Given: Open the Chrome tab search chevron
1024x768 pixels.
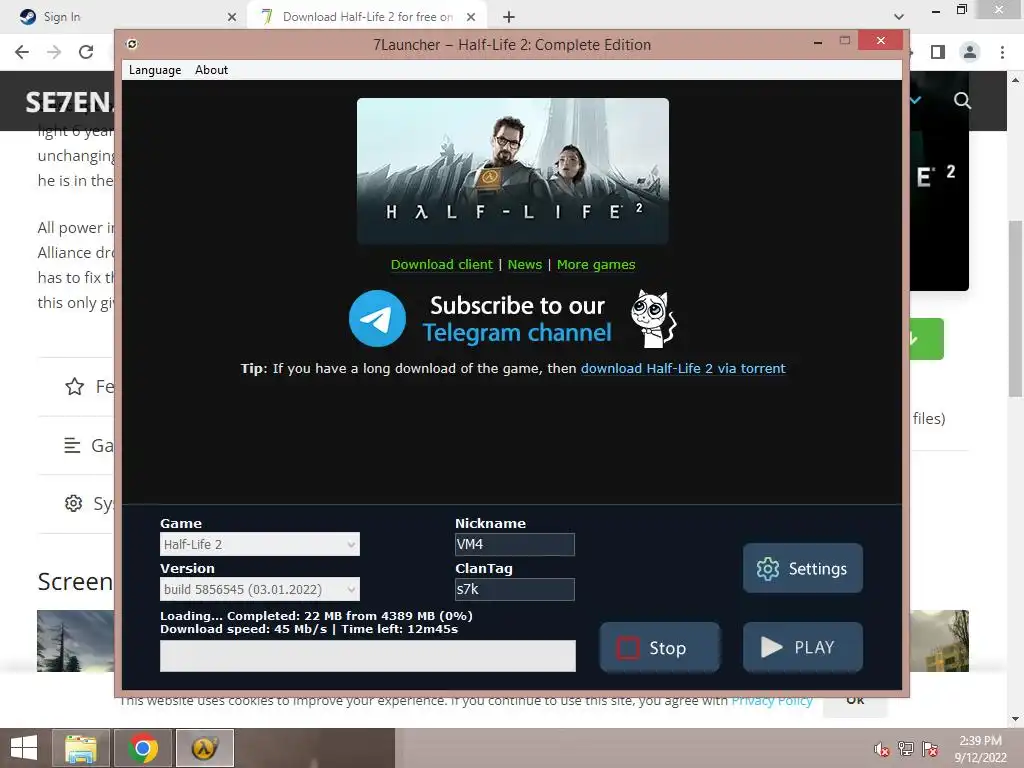Looking at the screenshot, I should (x=899, y=17).
